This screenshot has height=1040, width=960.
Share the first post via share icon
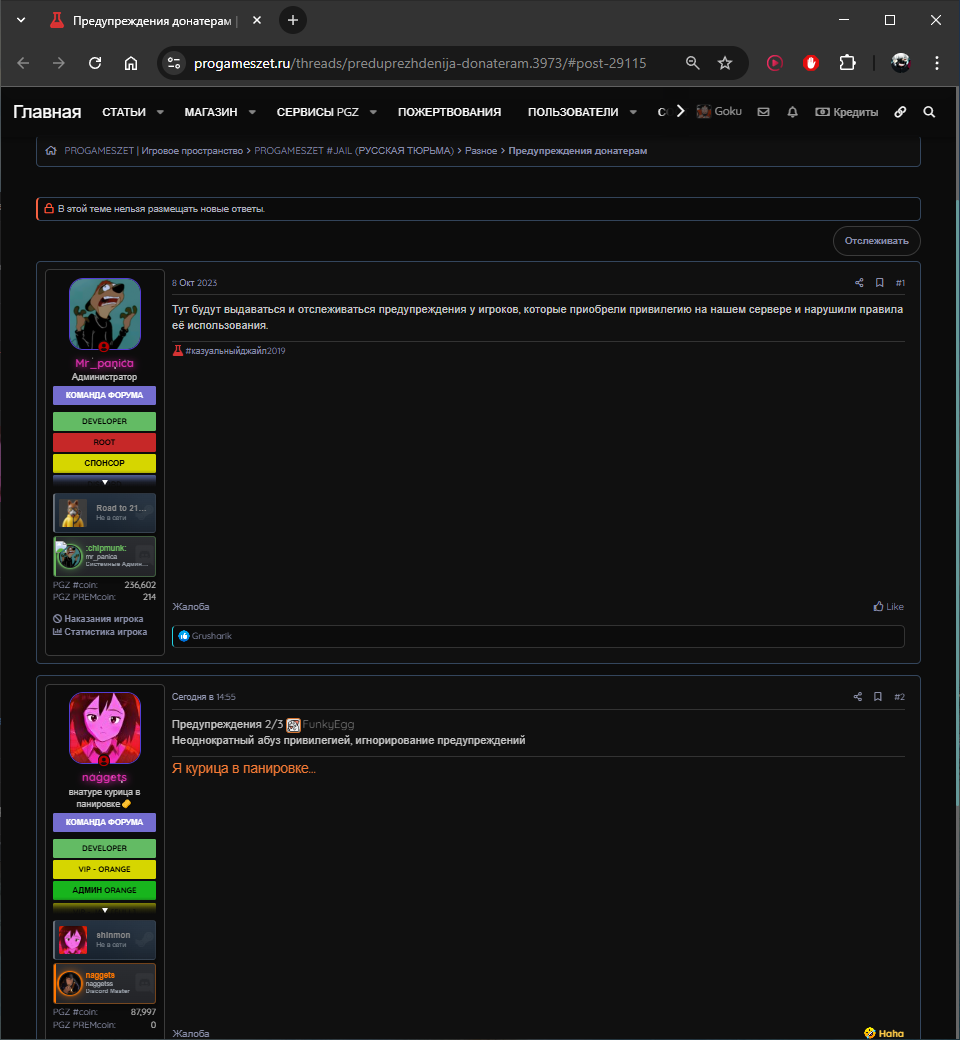coord(858,283)
